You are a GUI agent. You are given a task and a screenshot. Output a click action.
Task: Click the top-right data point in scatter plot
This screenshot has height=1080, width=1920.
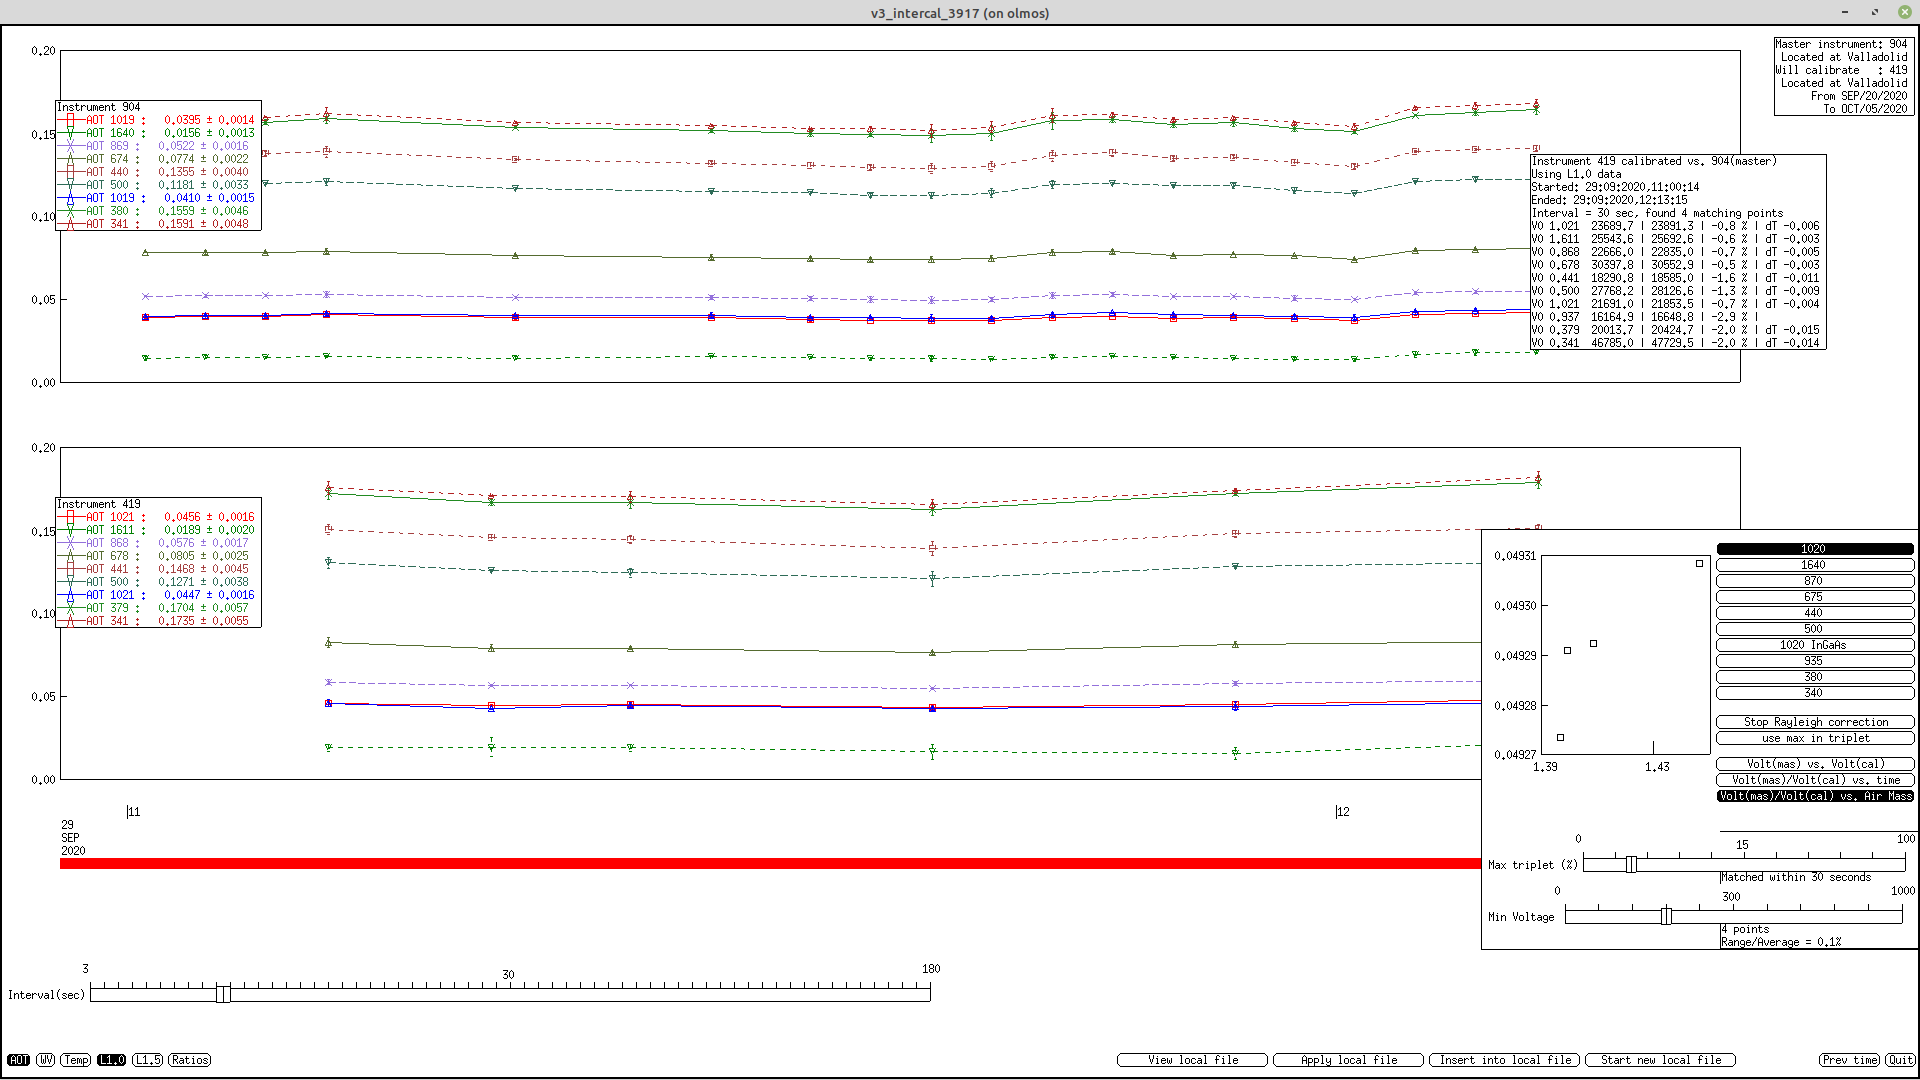tap(1699, 564)
